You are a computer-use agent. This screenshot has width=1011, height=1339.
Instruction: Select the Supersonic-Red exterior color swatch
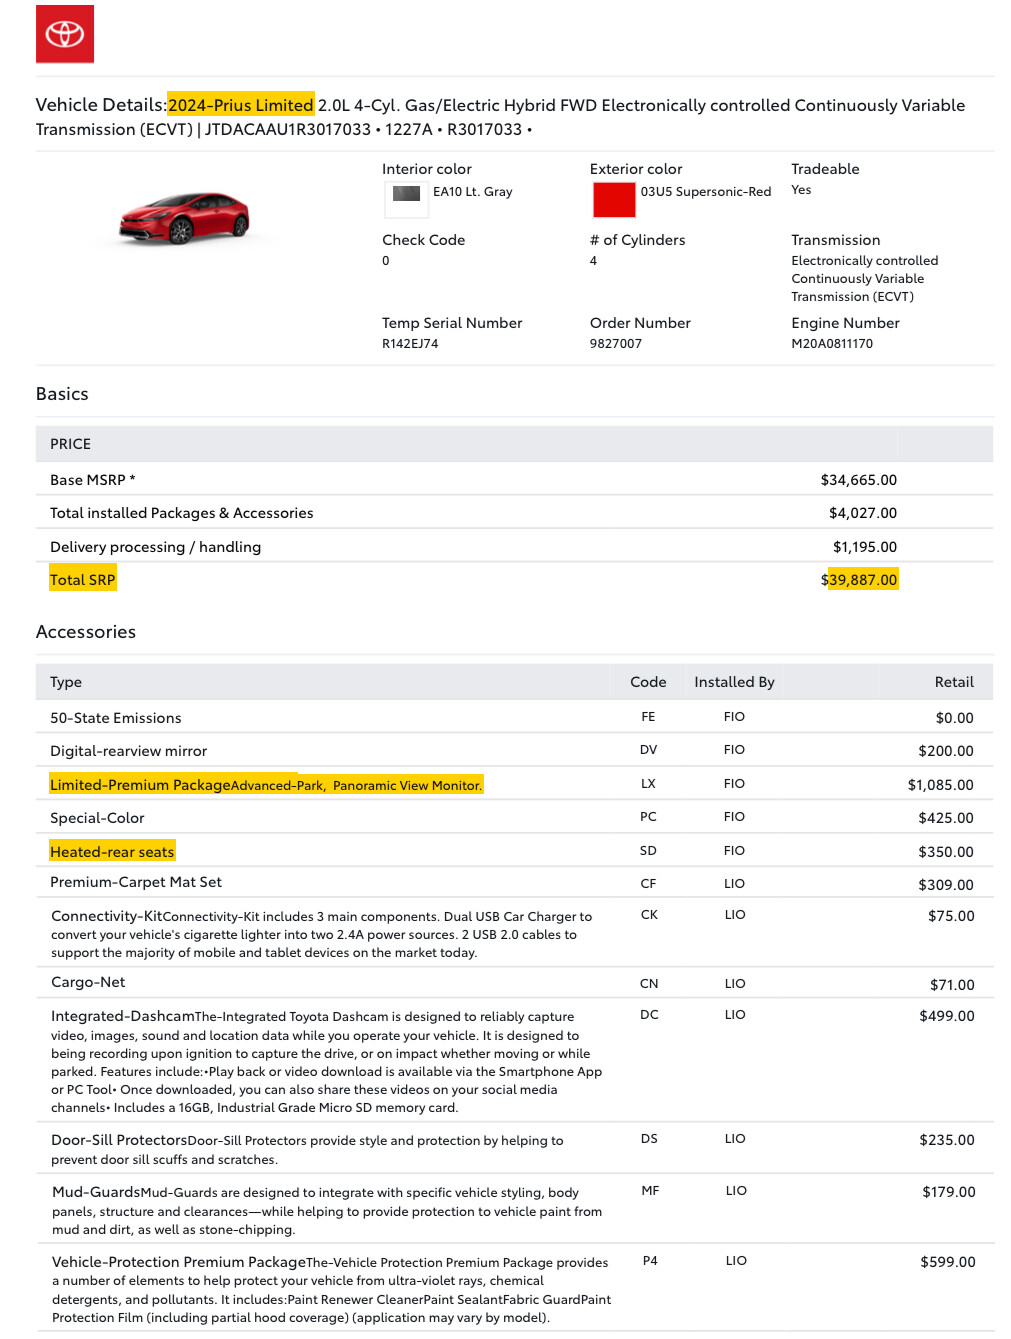coord(613,200)
